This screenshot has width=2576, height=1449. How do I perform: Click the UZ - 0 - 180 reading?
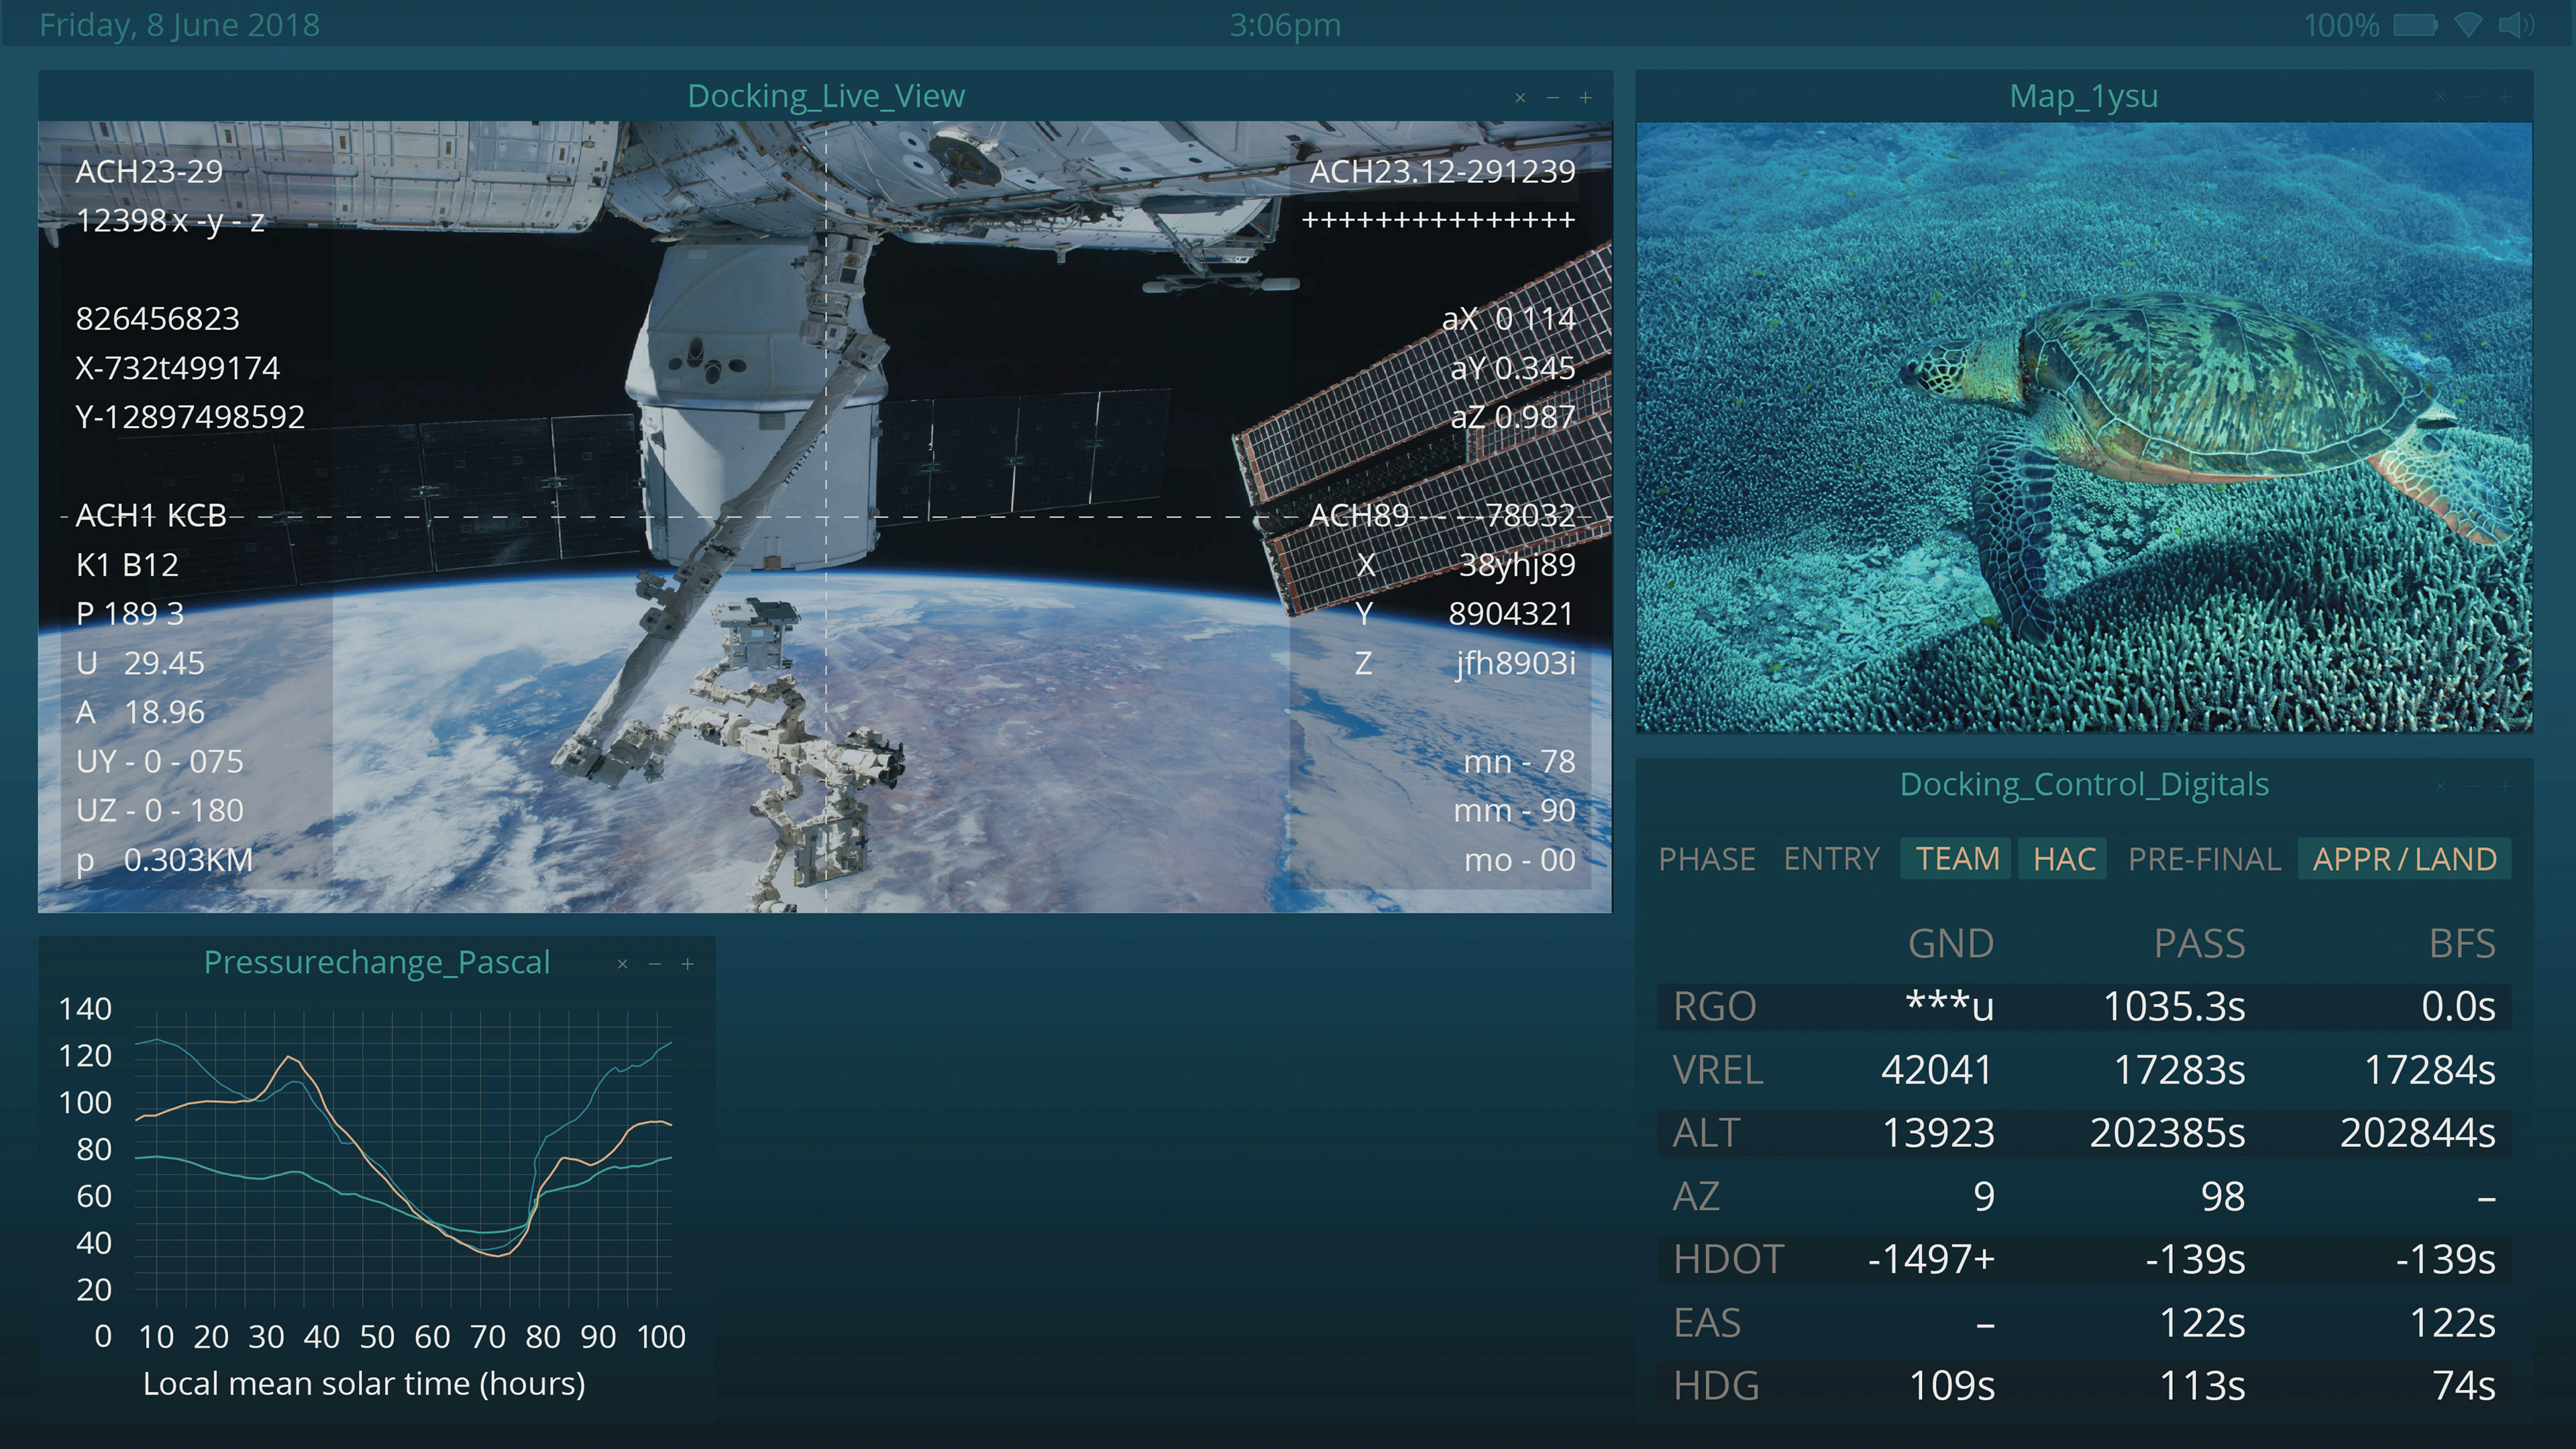click(x=160, y=810)
